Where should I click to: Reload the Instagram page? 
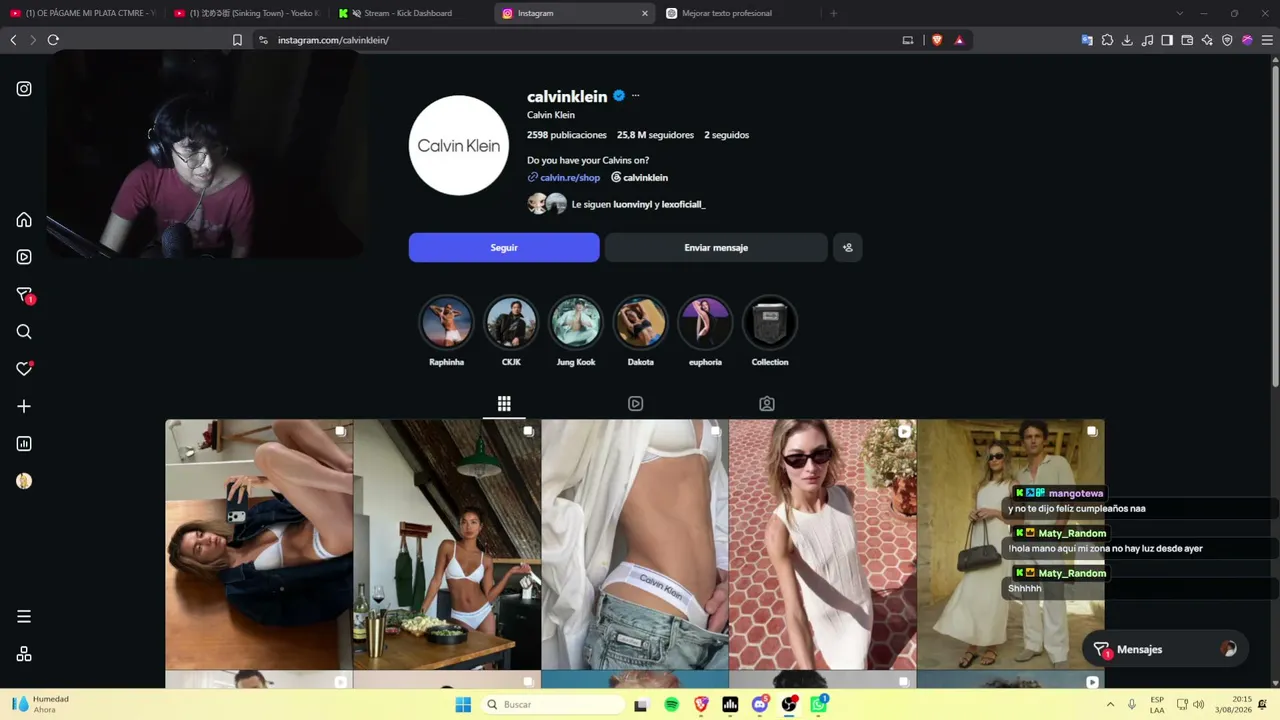[53, 40]
